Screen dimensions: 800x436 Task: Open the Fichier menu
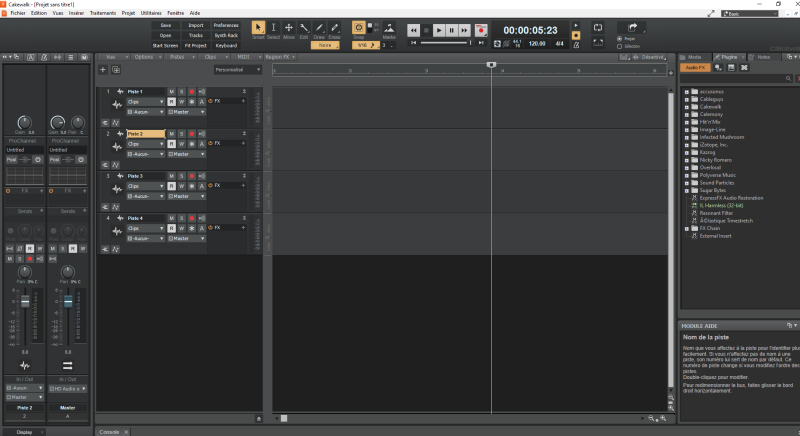coord(17,13)
